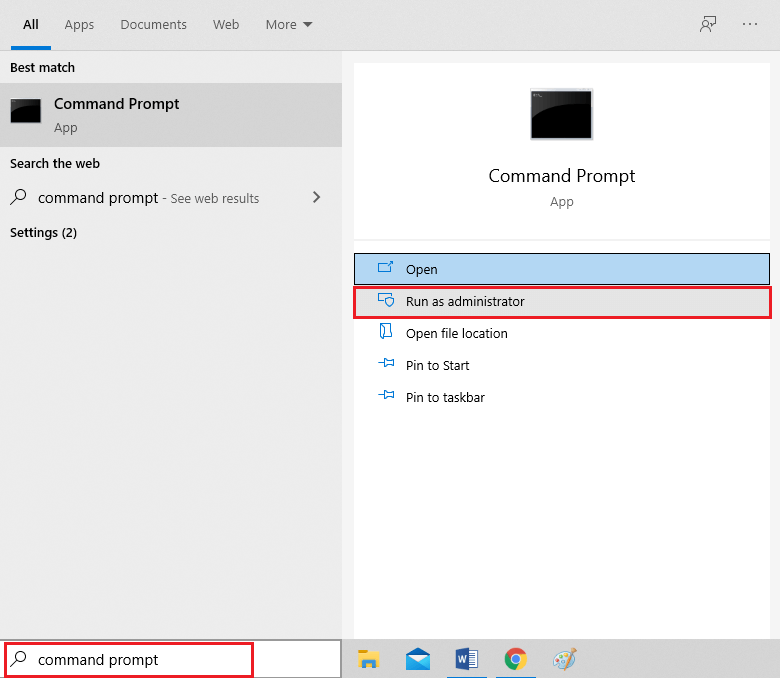This screenshot has height=678, width=780.
Task: Pin Command Prompt to Start
Action: [437, 365]
